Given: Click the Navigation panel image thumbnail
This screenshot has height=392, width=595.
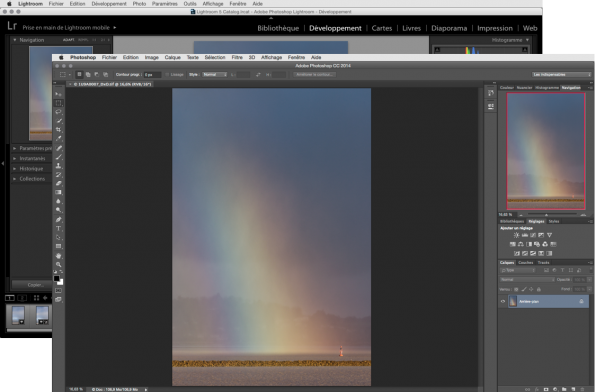Looking at the screenshot, I should [546, 151].
